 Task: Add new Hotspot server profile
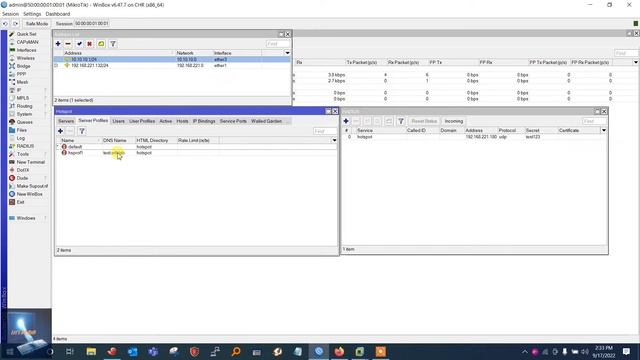(x=60, y=131)
